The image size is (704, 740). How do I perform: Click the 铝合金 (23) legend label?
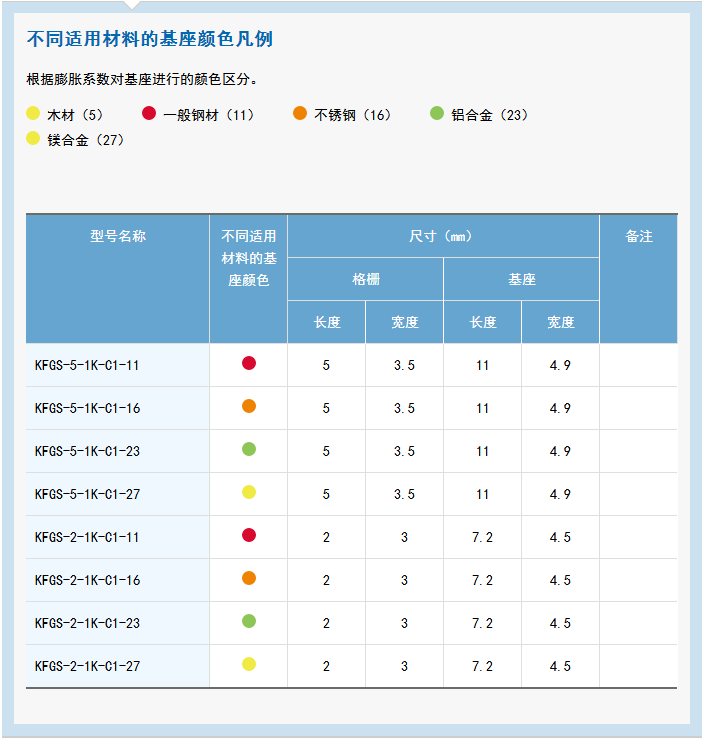coord(490,115)
